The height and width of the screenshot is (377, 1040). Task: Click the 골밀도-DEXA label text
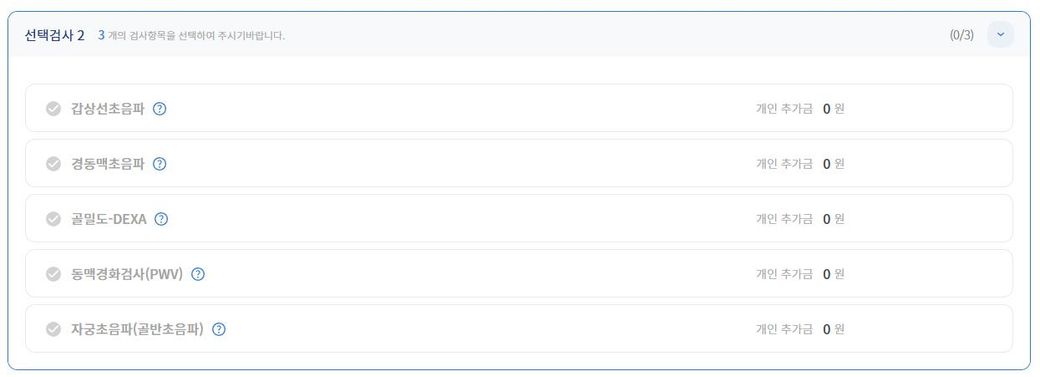coord(109,219)
